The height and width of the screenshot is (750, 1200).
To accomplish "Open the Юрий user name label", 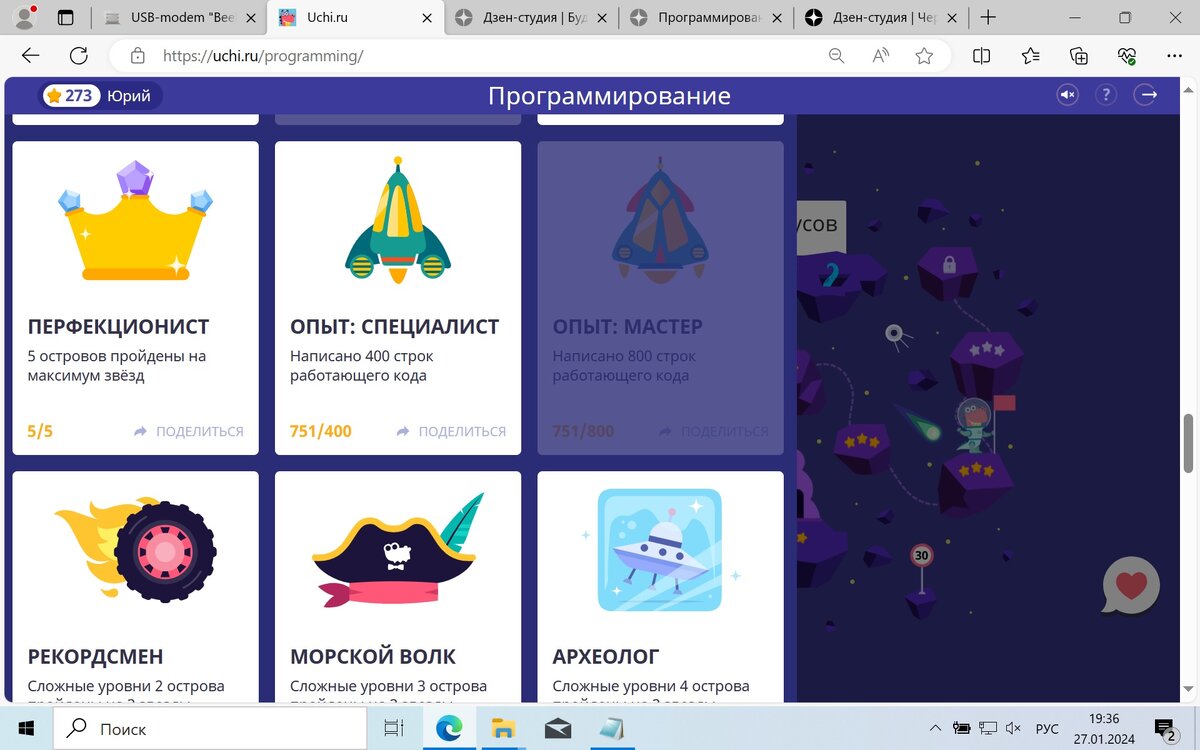I will click(129, 96).
